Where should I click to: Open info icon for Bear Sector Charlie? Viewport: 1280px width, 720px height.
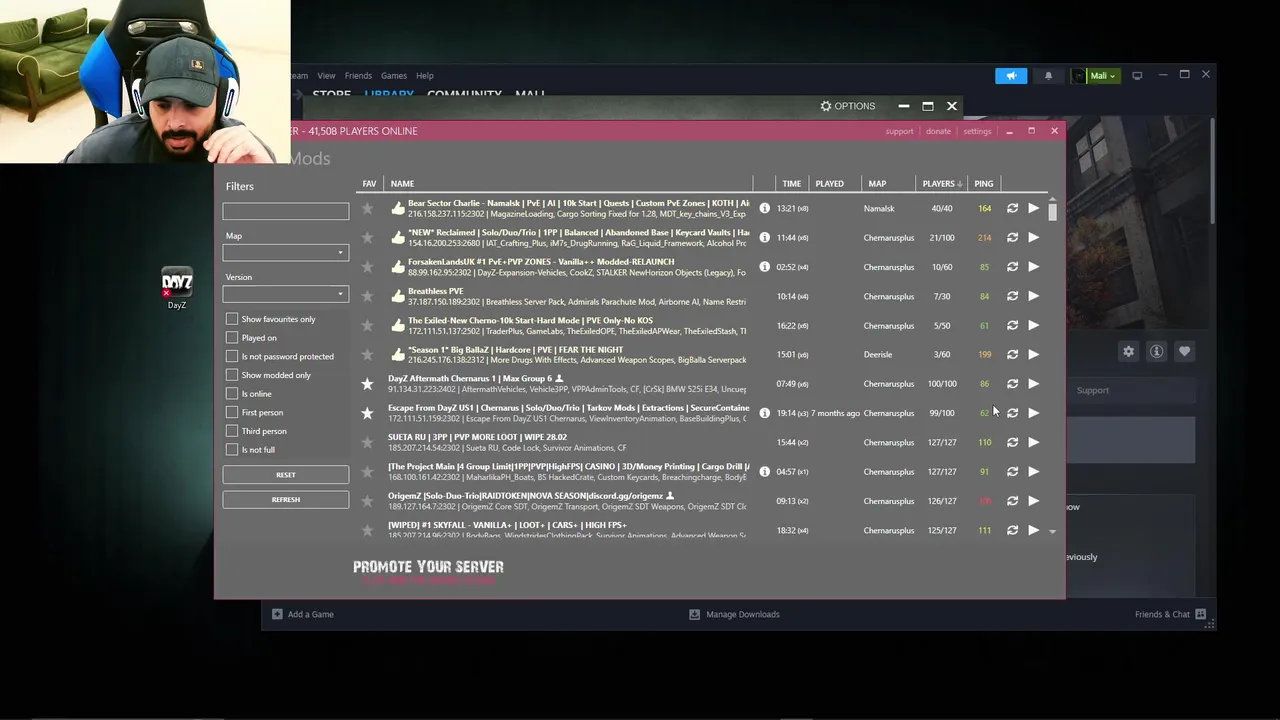tap(765, 208)
